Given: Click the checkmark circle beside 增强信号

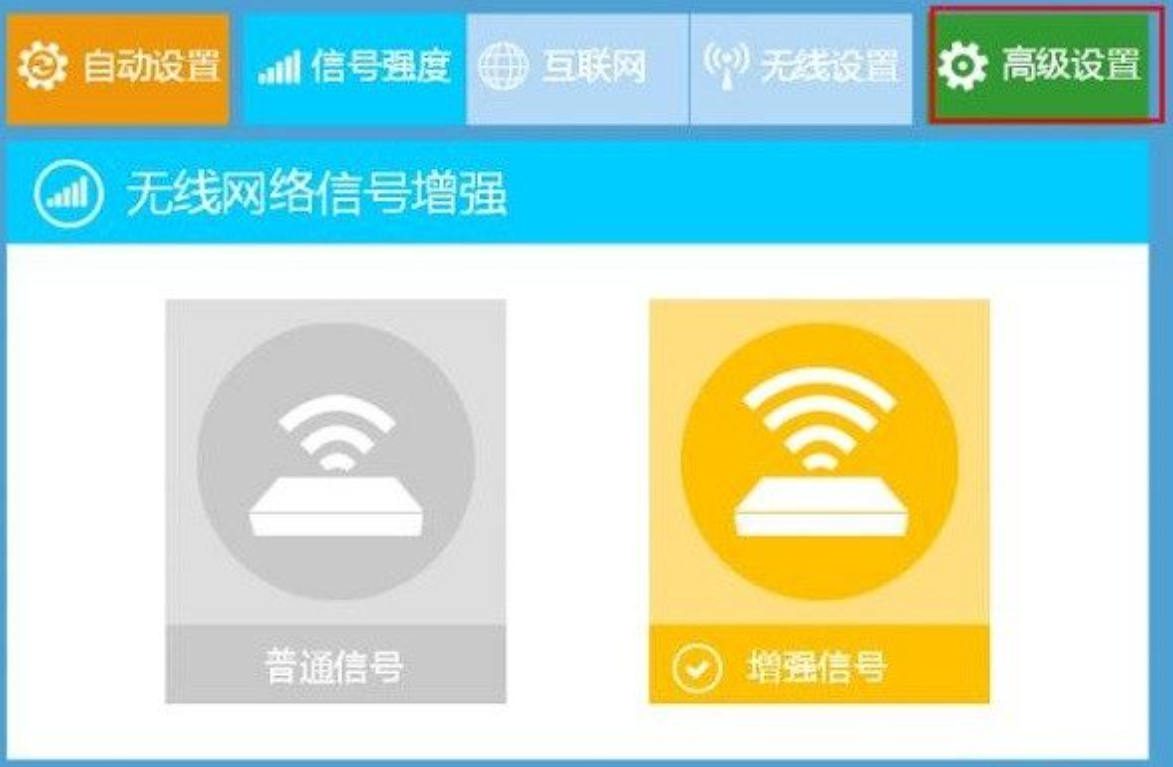Looking at the screenshot, I should [x=697, y=667].
